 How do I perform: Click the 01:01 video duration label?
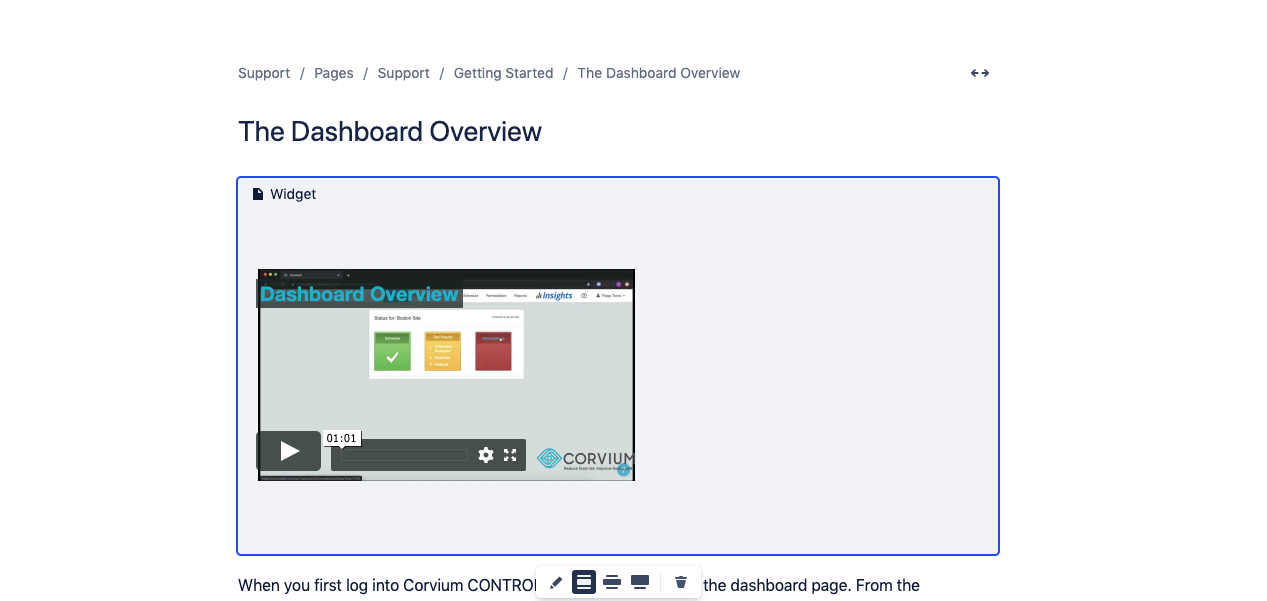(341, 438)
